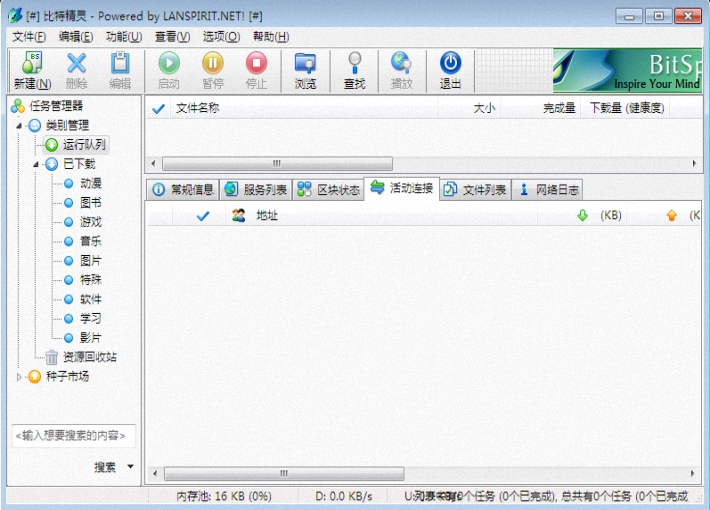Open the 编辑(E) menu

(76, 37)
